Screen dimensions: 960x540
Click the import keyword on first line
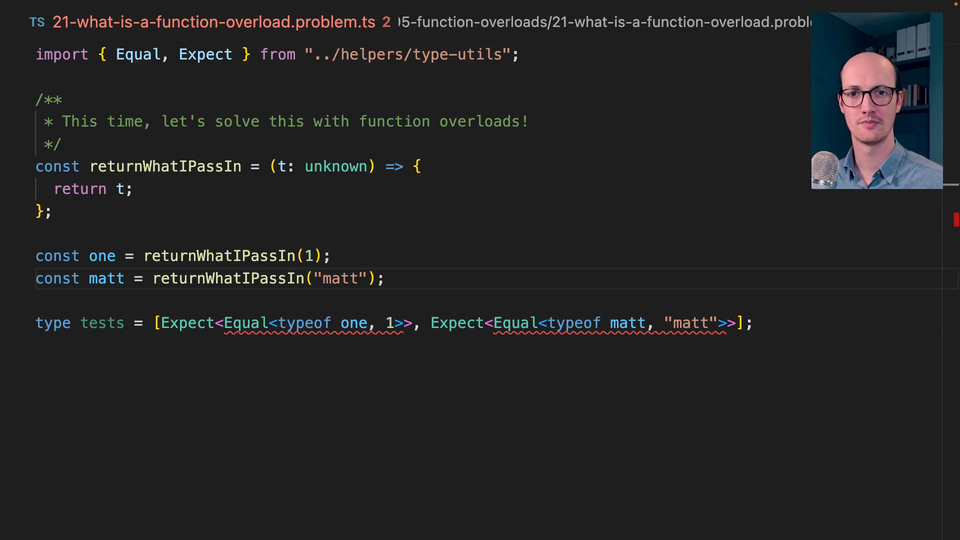(x=62, y=54)
